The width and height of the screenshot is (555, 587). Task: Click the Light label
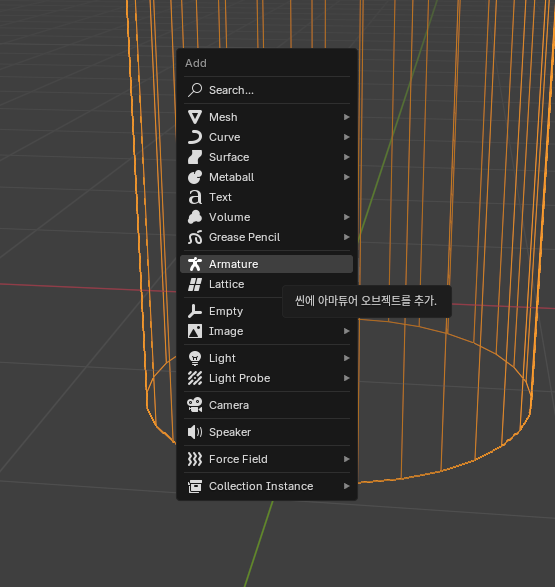pos(222,359)
